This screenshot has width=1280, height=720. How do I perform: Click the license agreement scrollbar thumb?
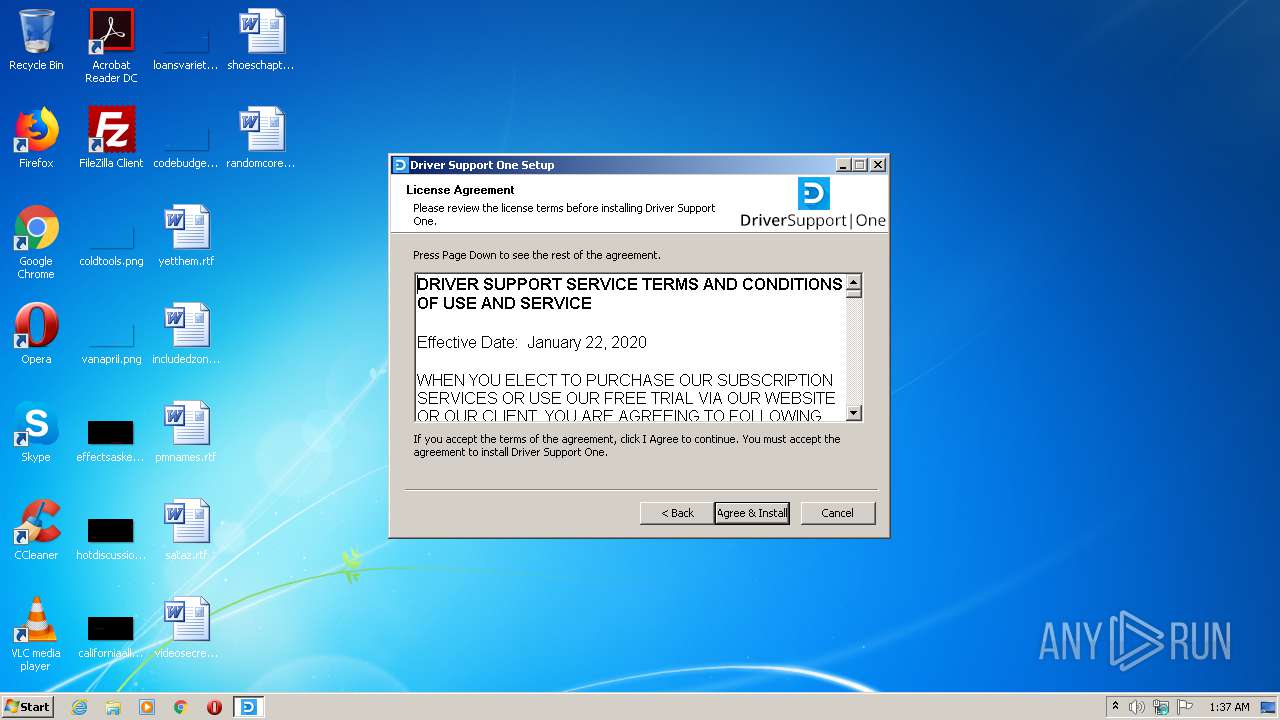coord(854,295)
